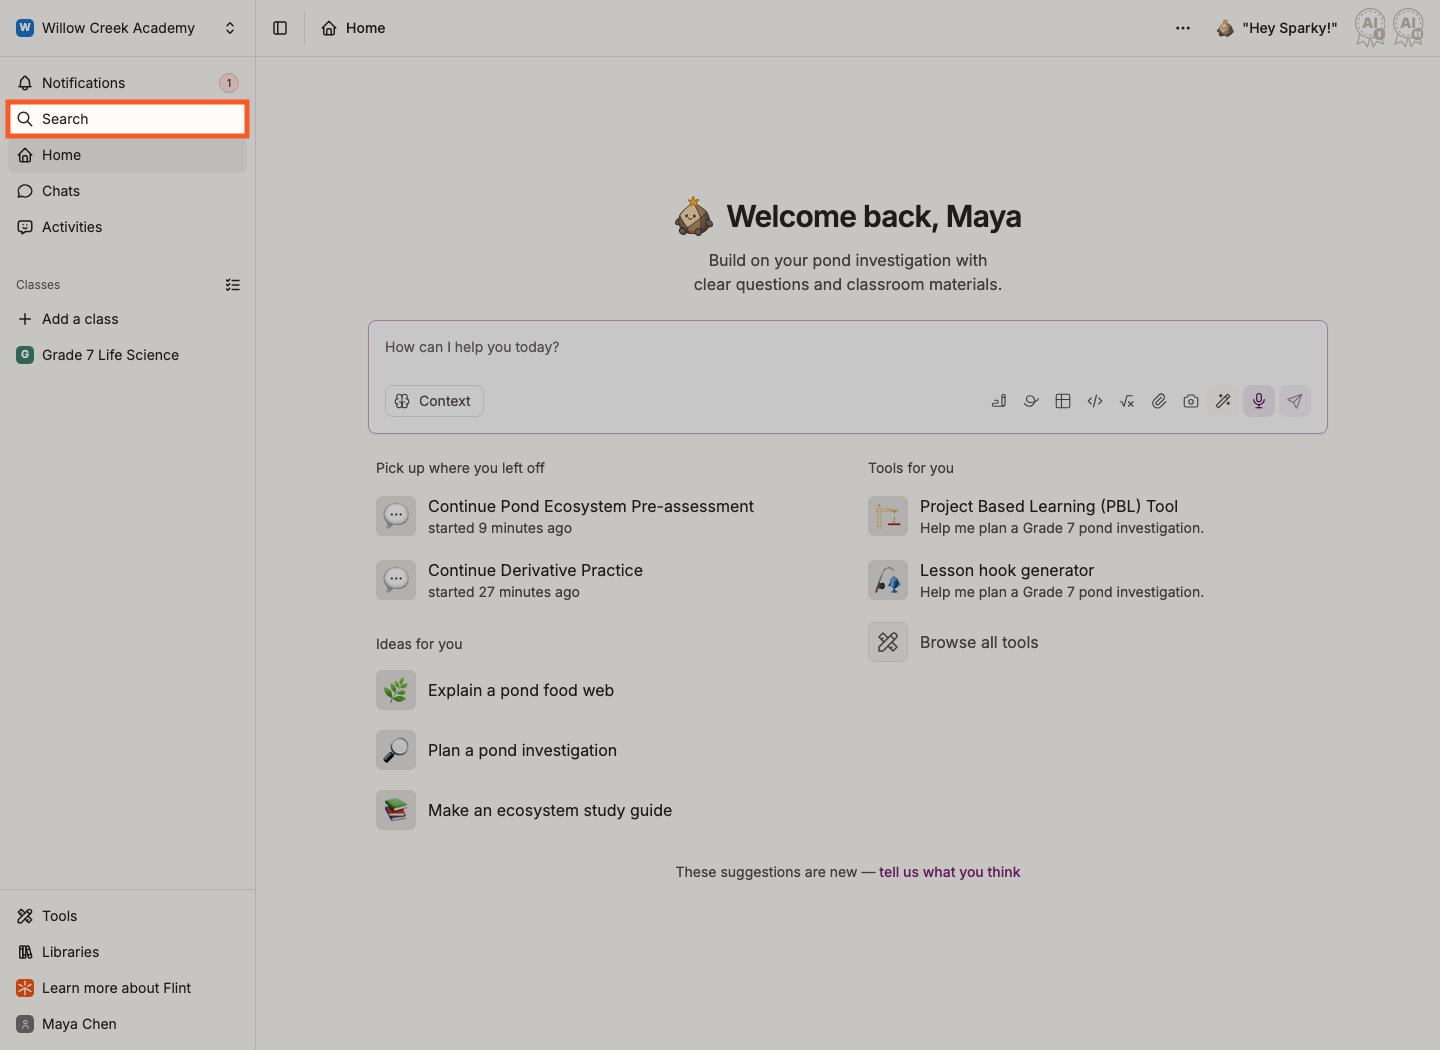Click Learn more about Flint
This screenshot has height=1050, width=1440.
click(127, 988)
